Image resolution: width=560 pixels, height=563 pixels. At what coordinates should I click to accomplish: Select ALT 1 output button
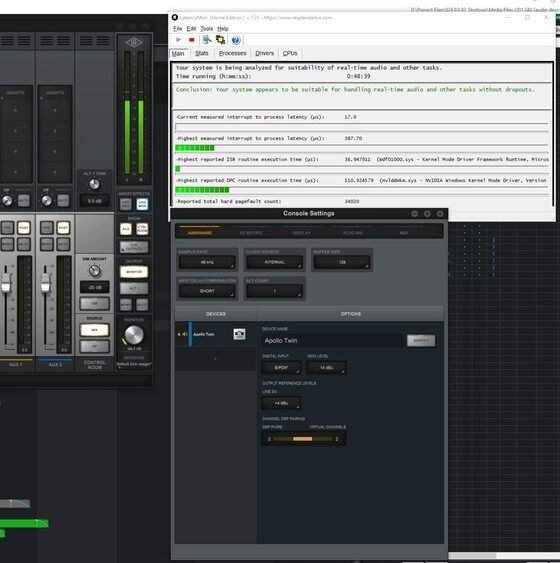pos(134,288)
